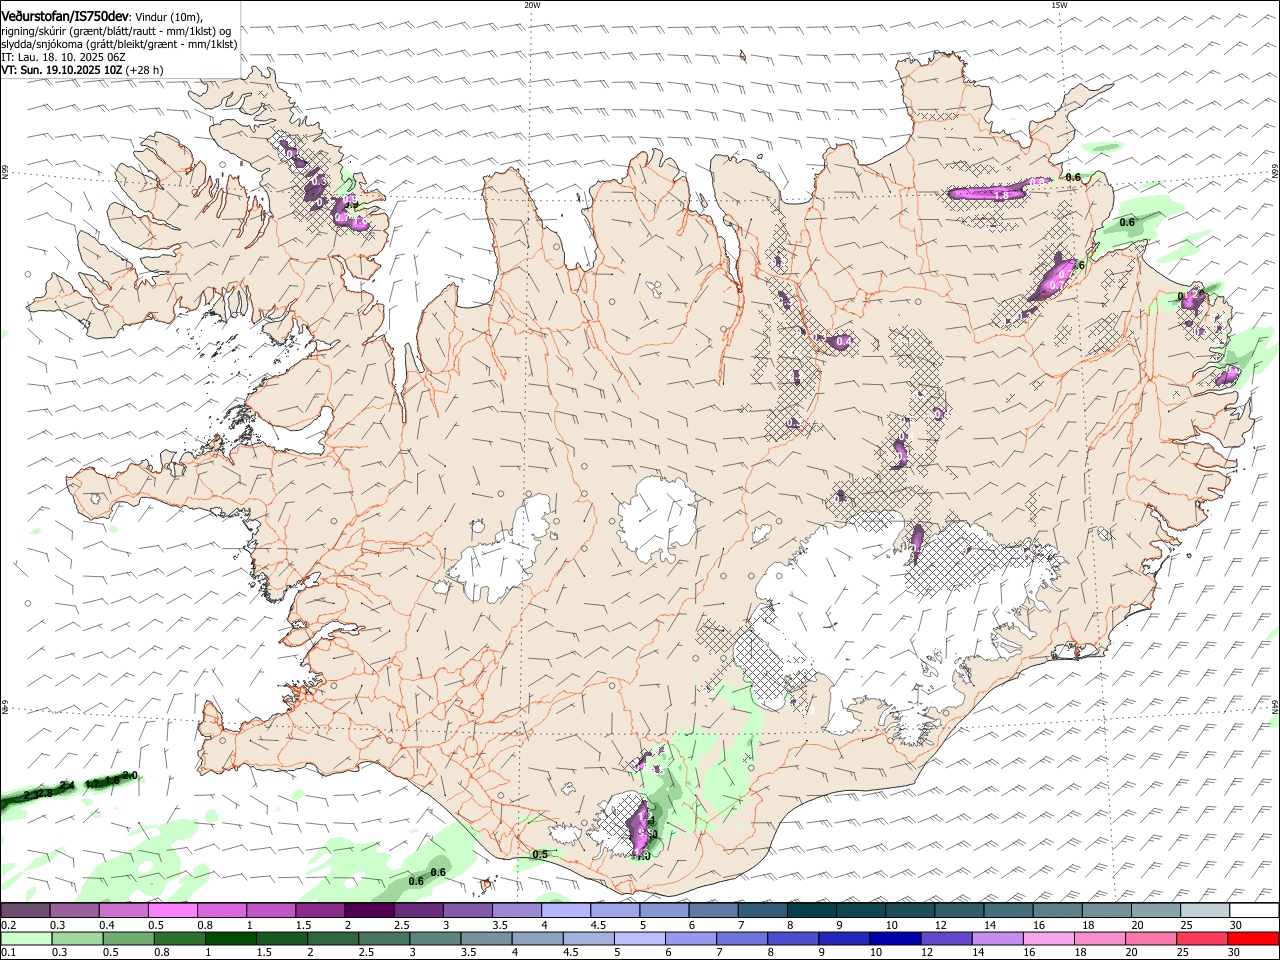Click the bright red rain swatch after 30
1280x960 pixels.
pyautogui.click(x=1251, y=939)
